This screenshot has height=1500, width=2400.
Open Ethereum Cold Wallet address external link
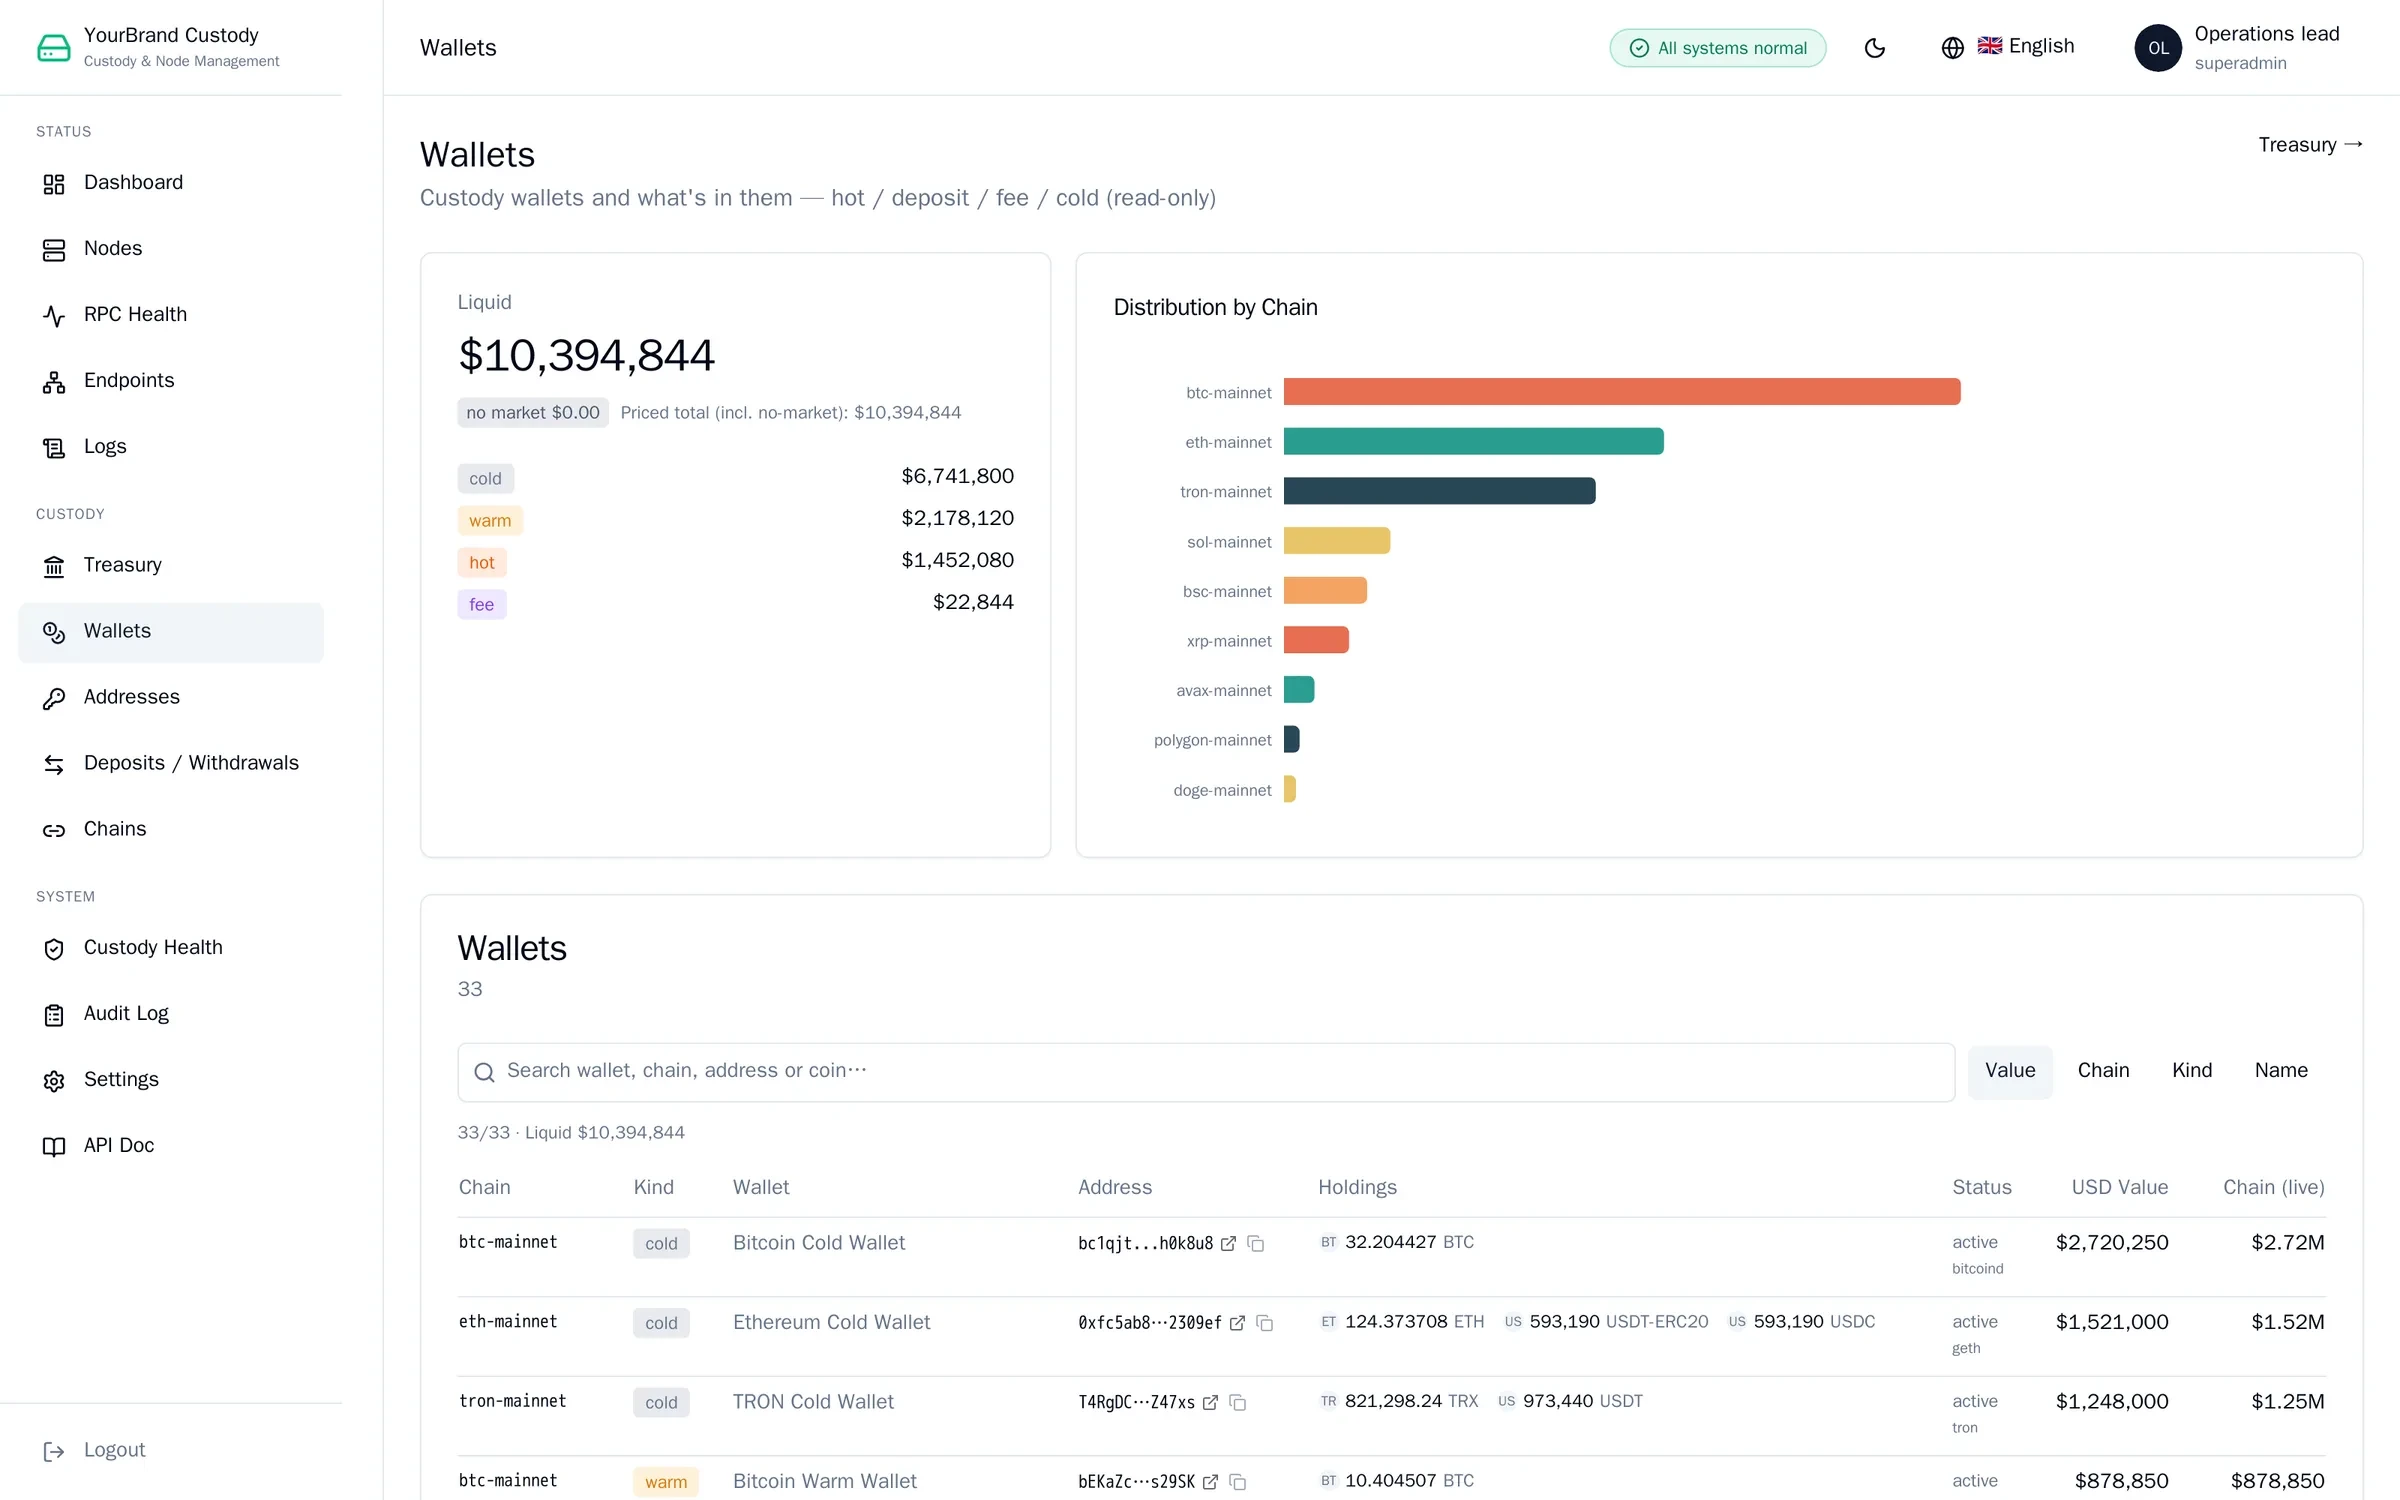point(1237,1323)
